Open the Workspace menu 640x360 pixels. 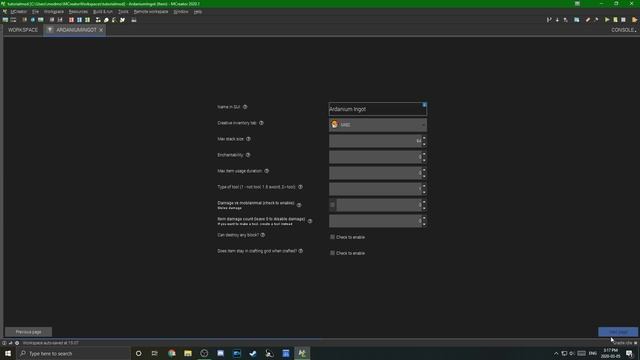[x=54, y=12]
